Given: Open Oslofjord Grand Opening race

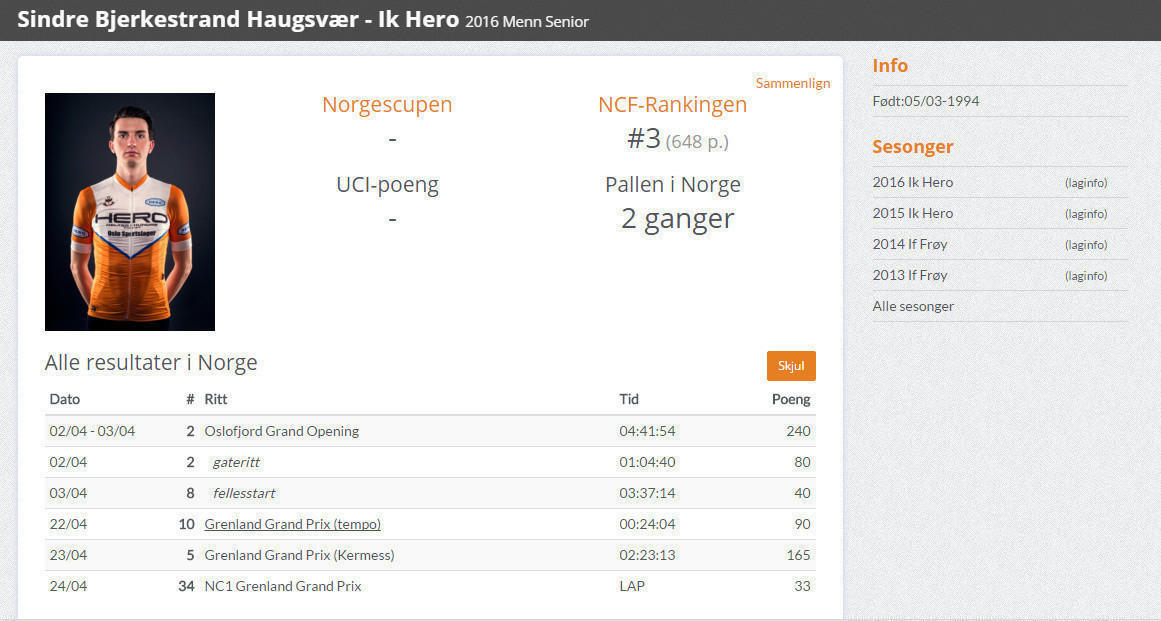Looking at the screenshot, I should [x=281, y=431].
